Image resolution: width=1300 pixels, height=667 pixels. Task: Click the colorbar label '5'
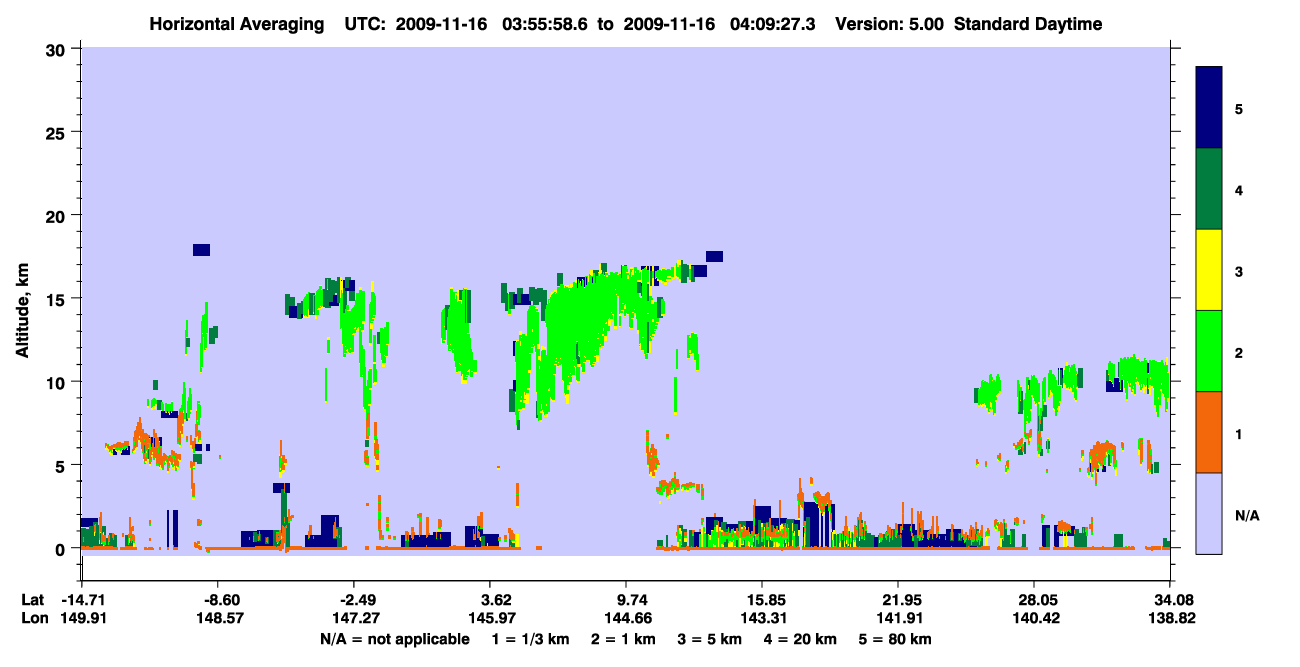click(1239, 108)
